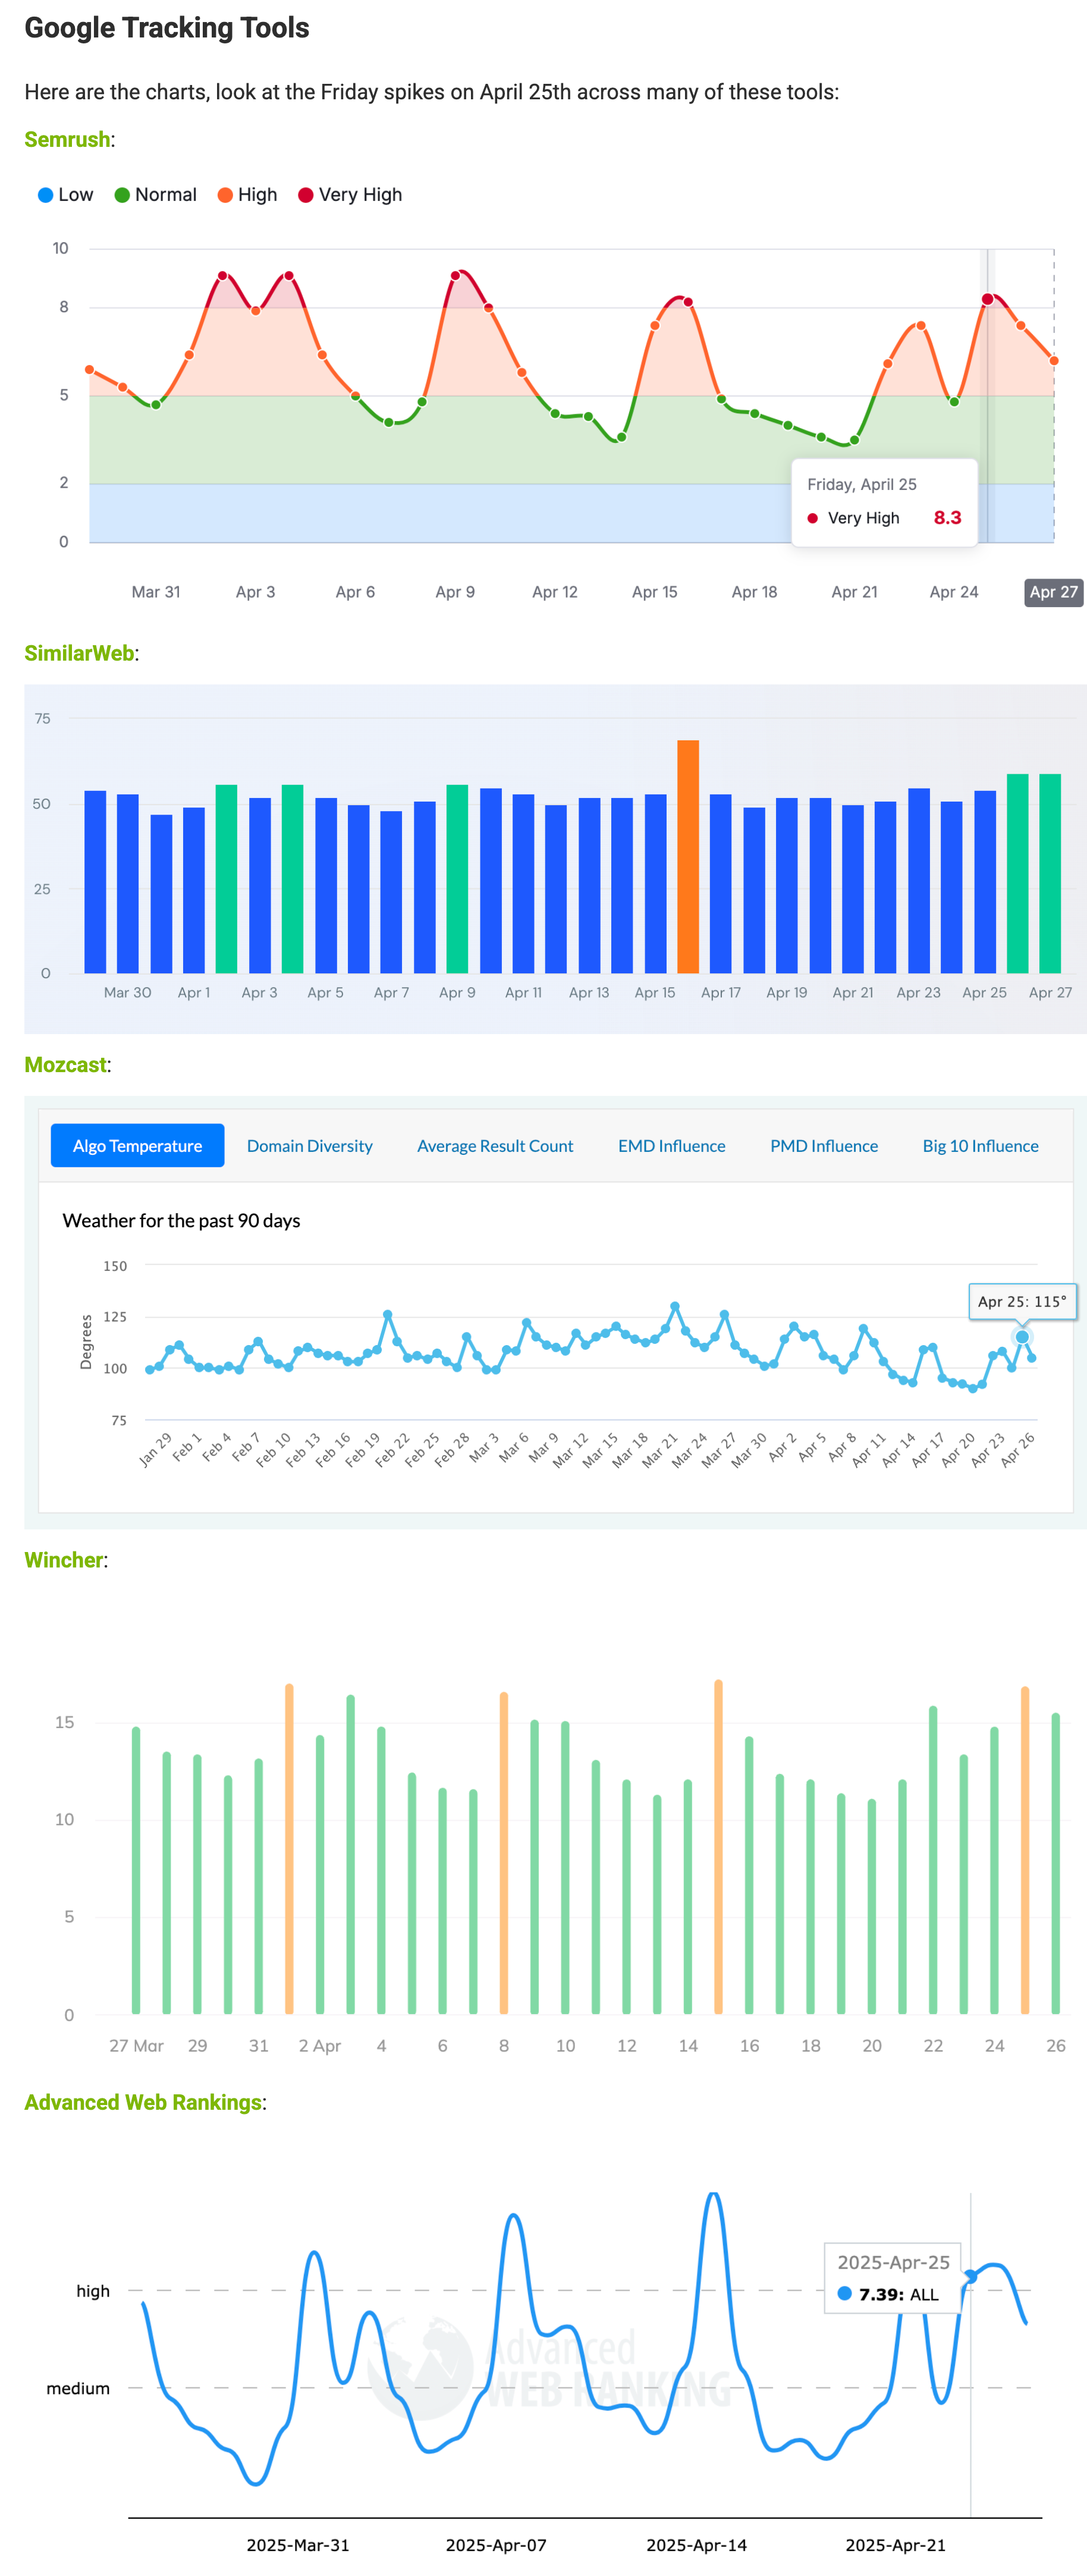1087x2576 pixels.
Task: Click the 'high' label on AWR chart
Action: [x=93, y=2291]
